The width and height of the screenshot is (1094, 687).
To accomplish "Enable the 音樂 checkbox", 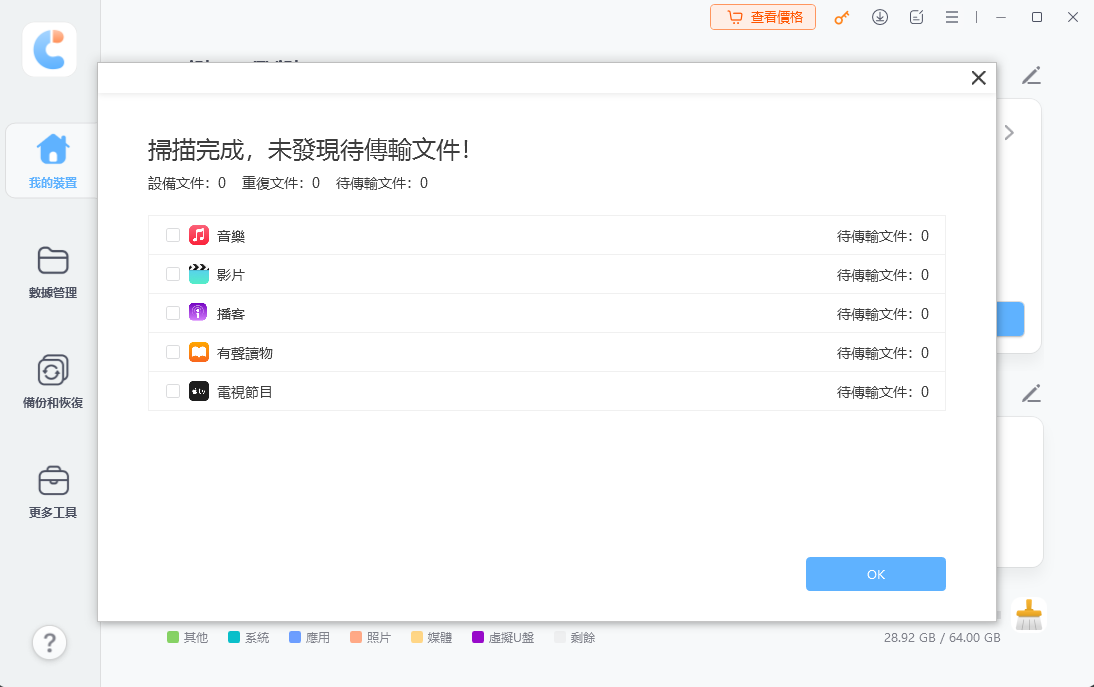I will tap(172, 235).
